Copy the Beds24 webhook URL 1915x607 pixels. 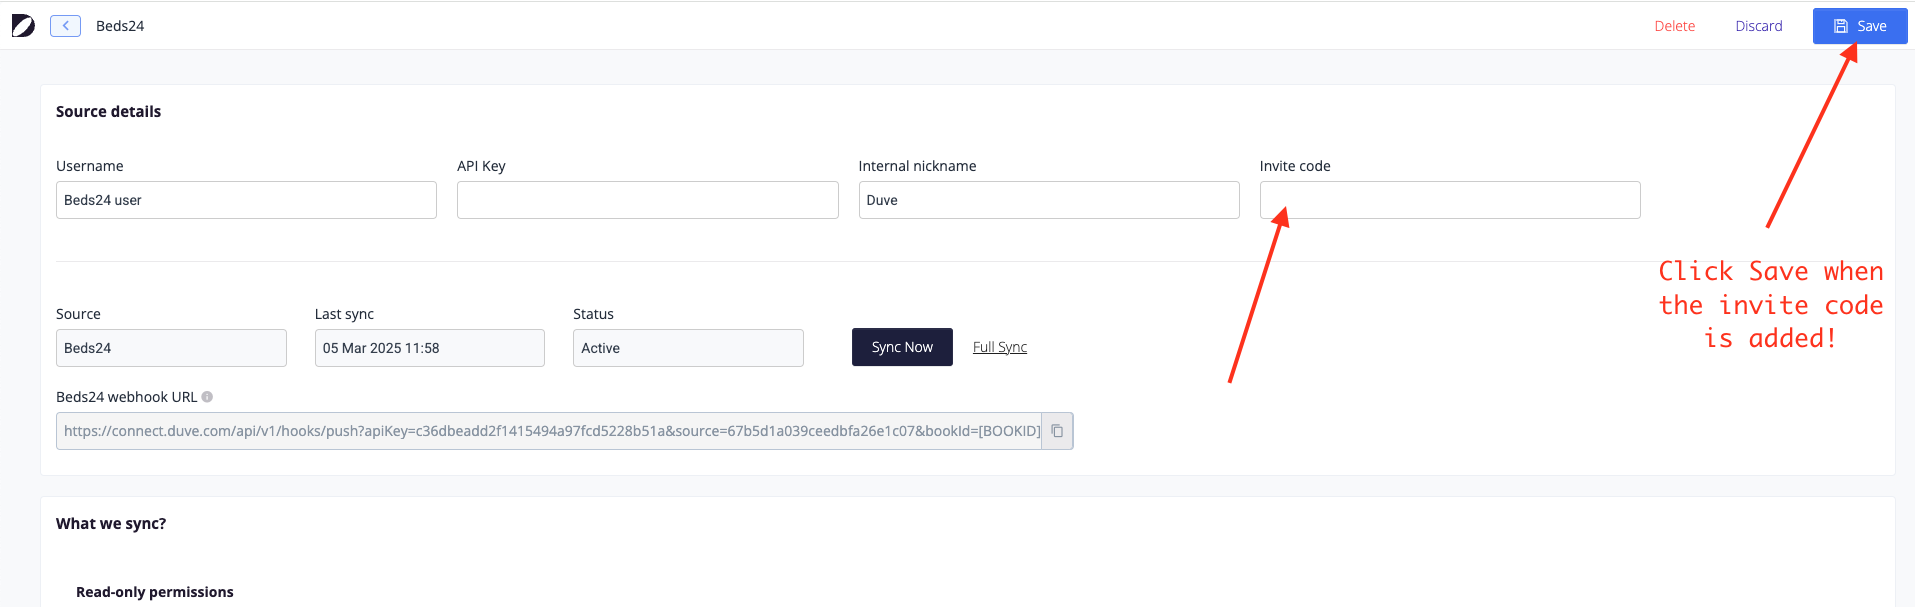[x=1057, y=431]
